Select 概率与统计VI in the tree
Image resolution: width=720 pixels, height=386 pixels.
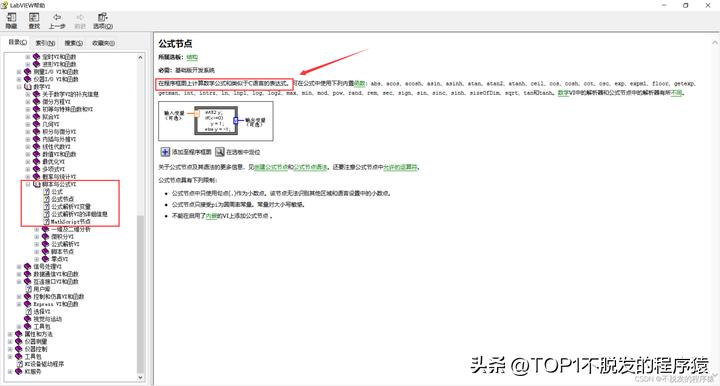(59, 177)
